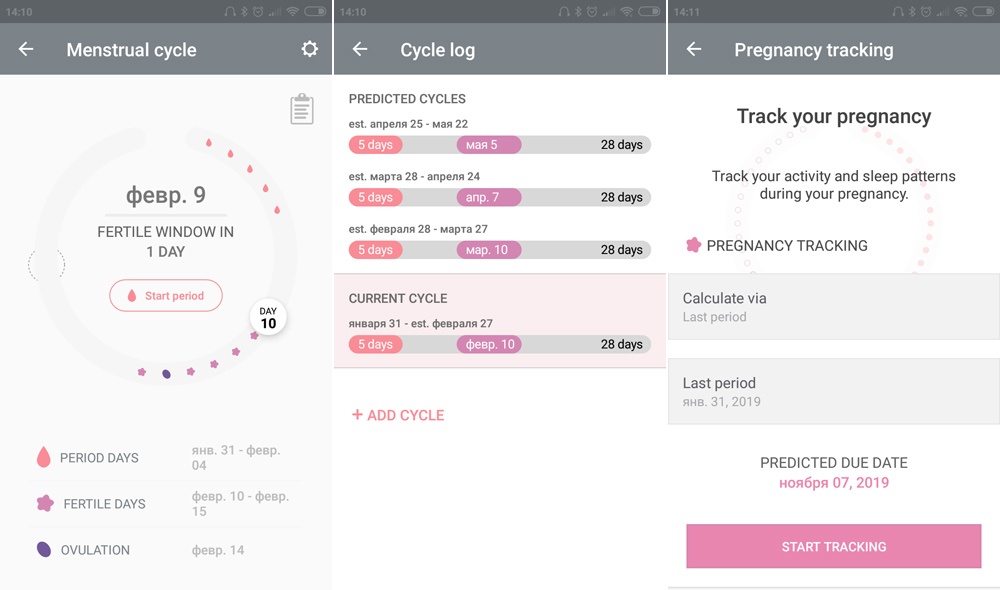The height and width of the screenshot is (590, 1000).
Task: Open settings via the gear icon
Action: click(x=310, y=49)
